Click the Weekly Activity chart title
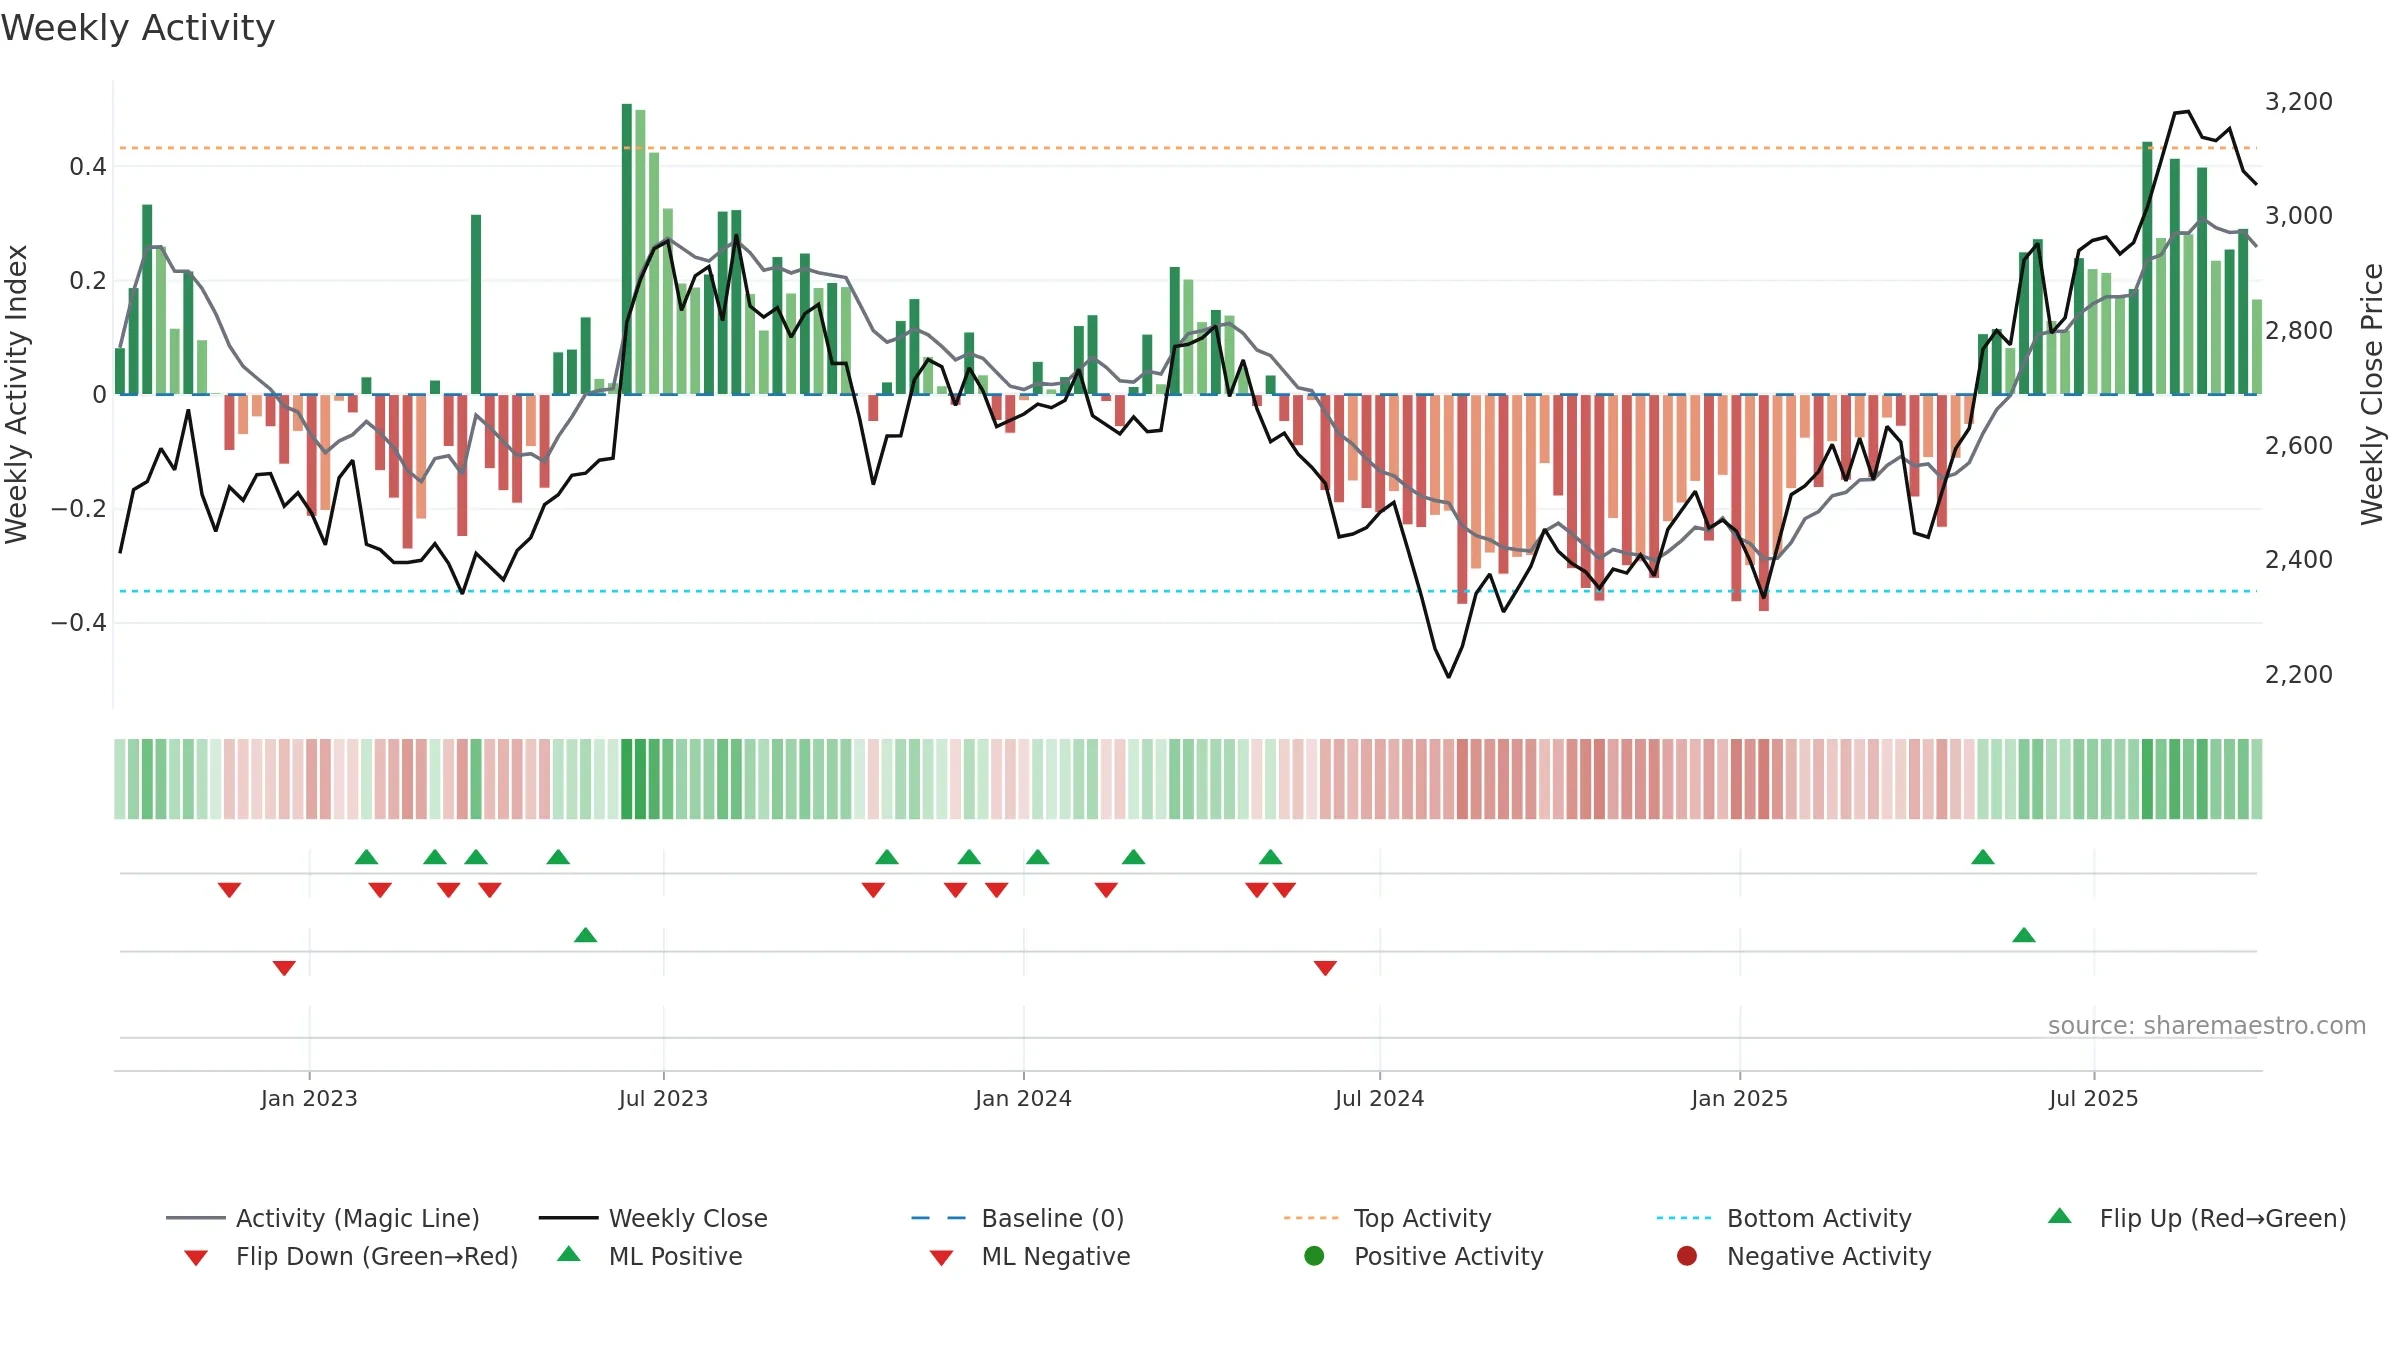Screen dimensions: 2400x1350 coord(138,28)
